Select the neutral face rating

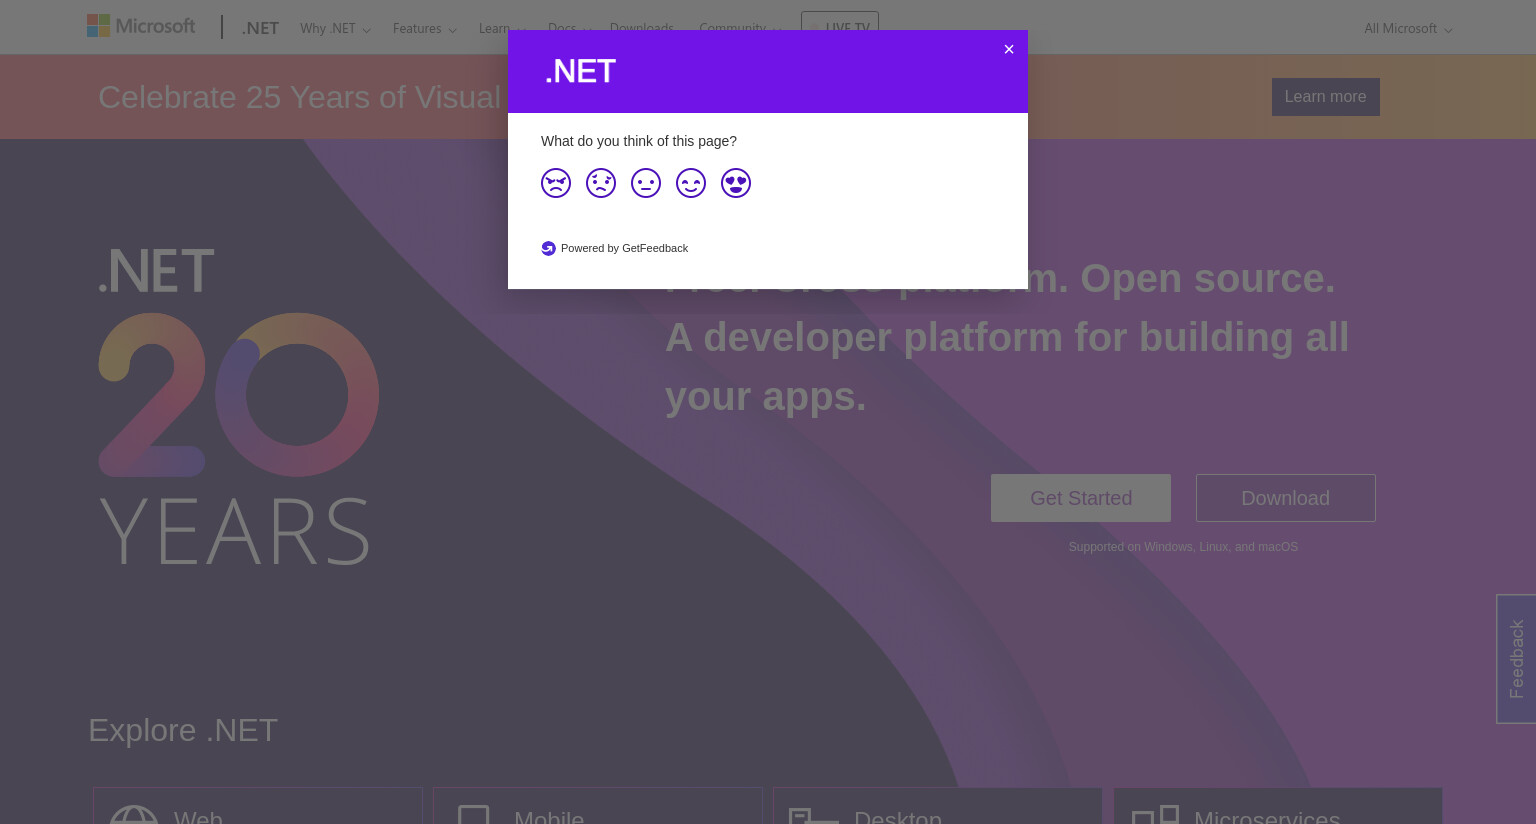(646, 183)
